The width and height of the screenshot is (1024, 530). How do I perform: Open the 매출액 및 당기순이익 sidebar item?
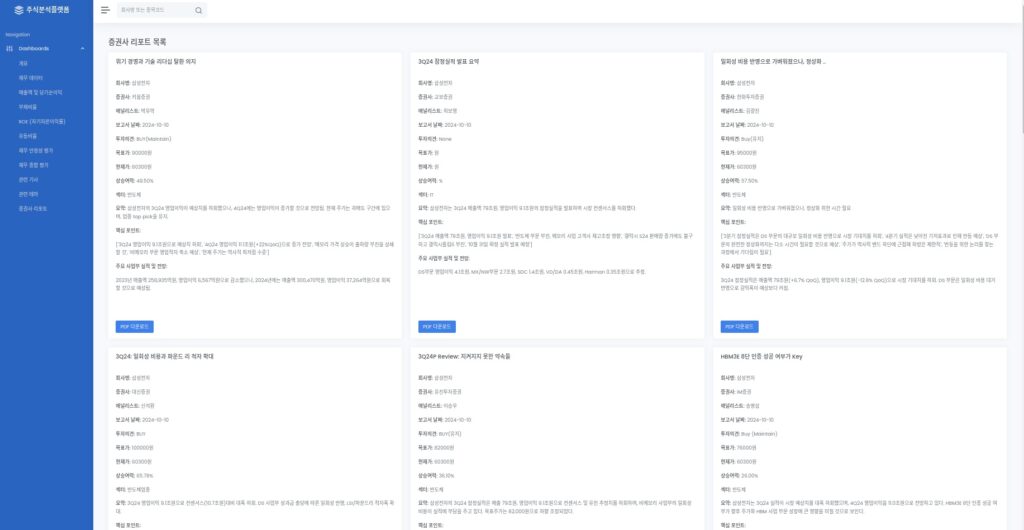pyautogui.click(x=40, y=92)
